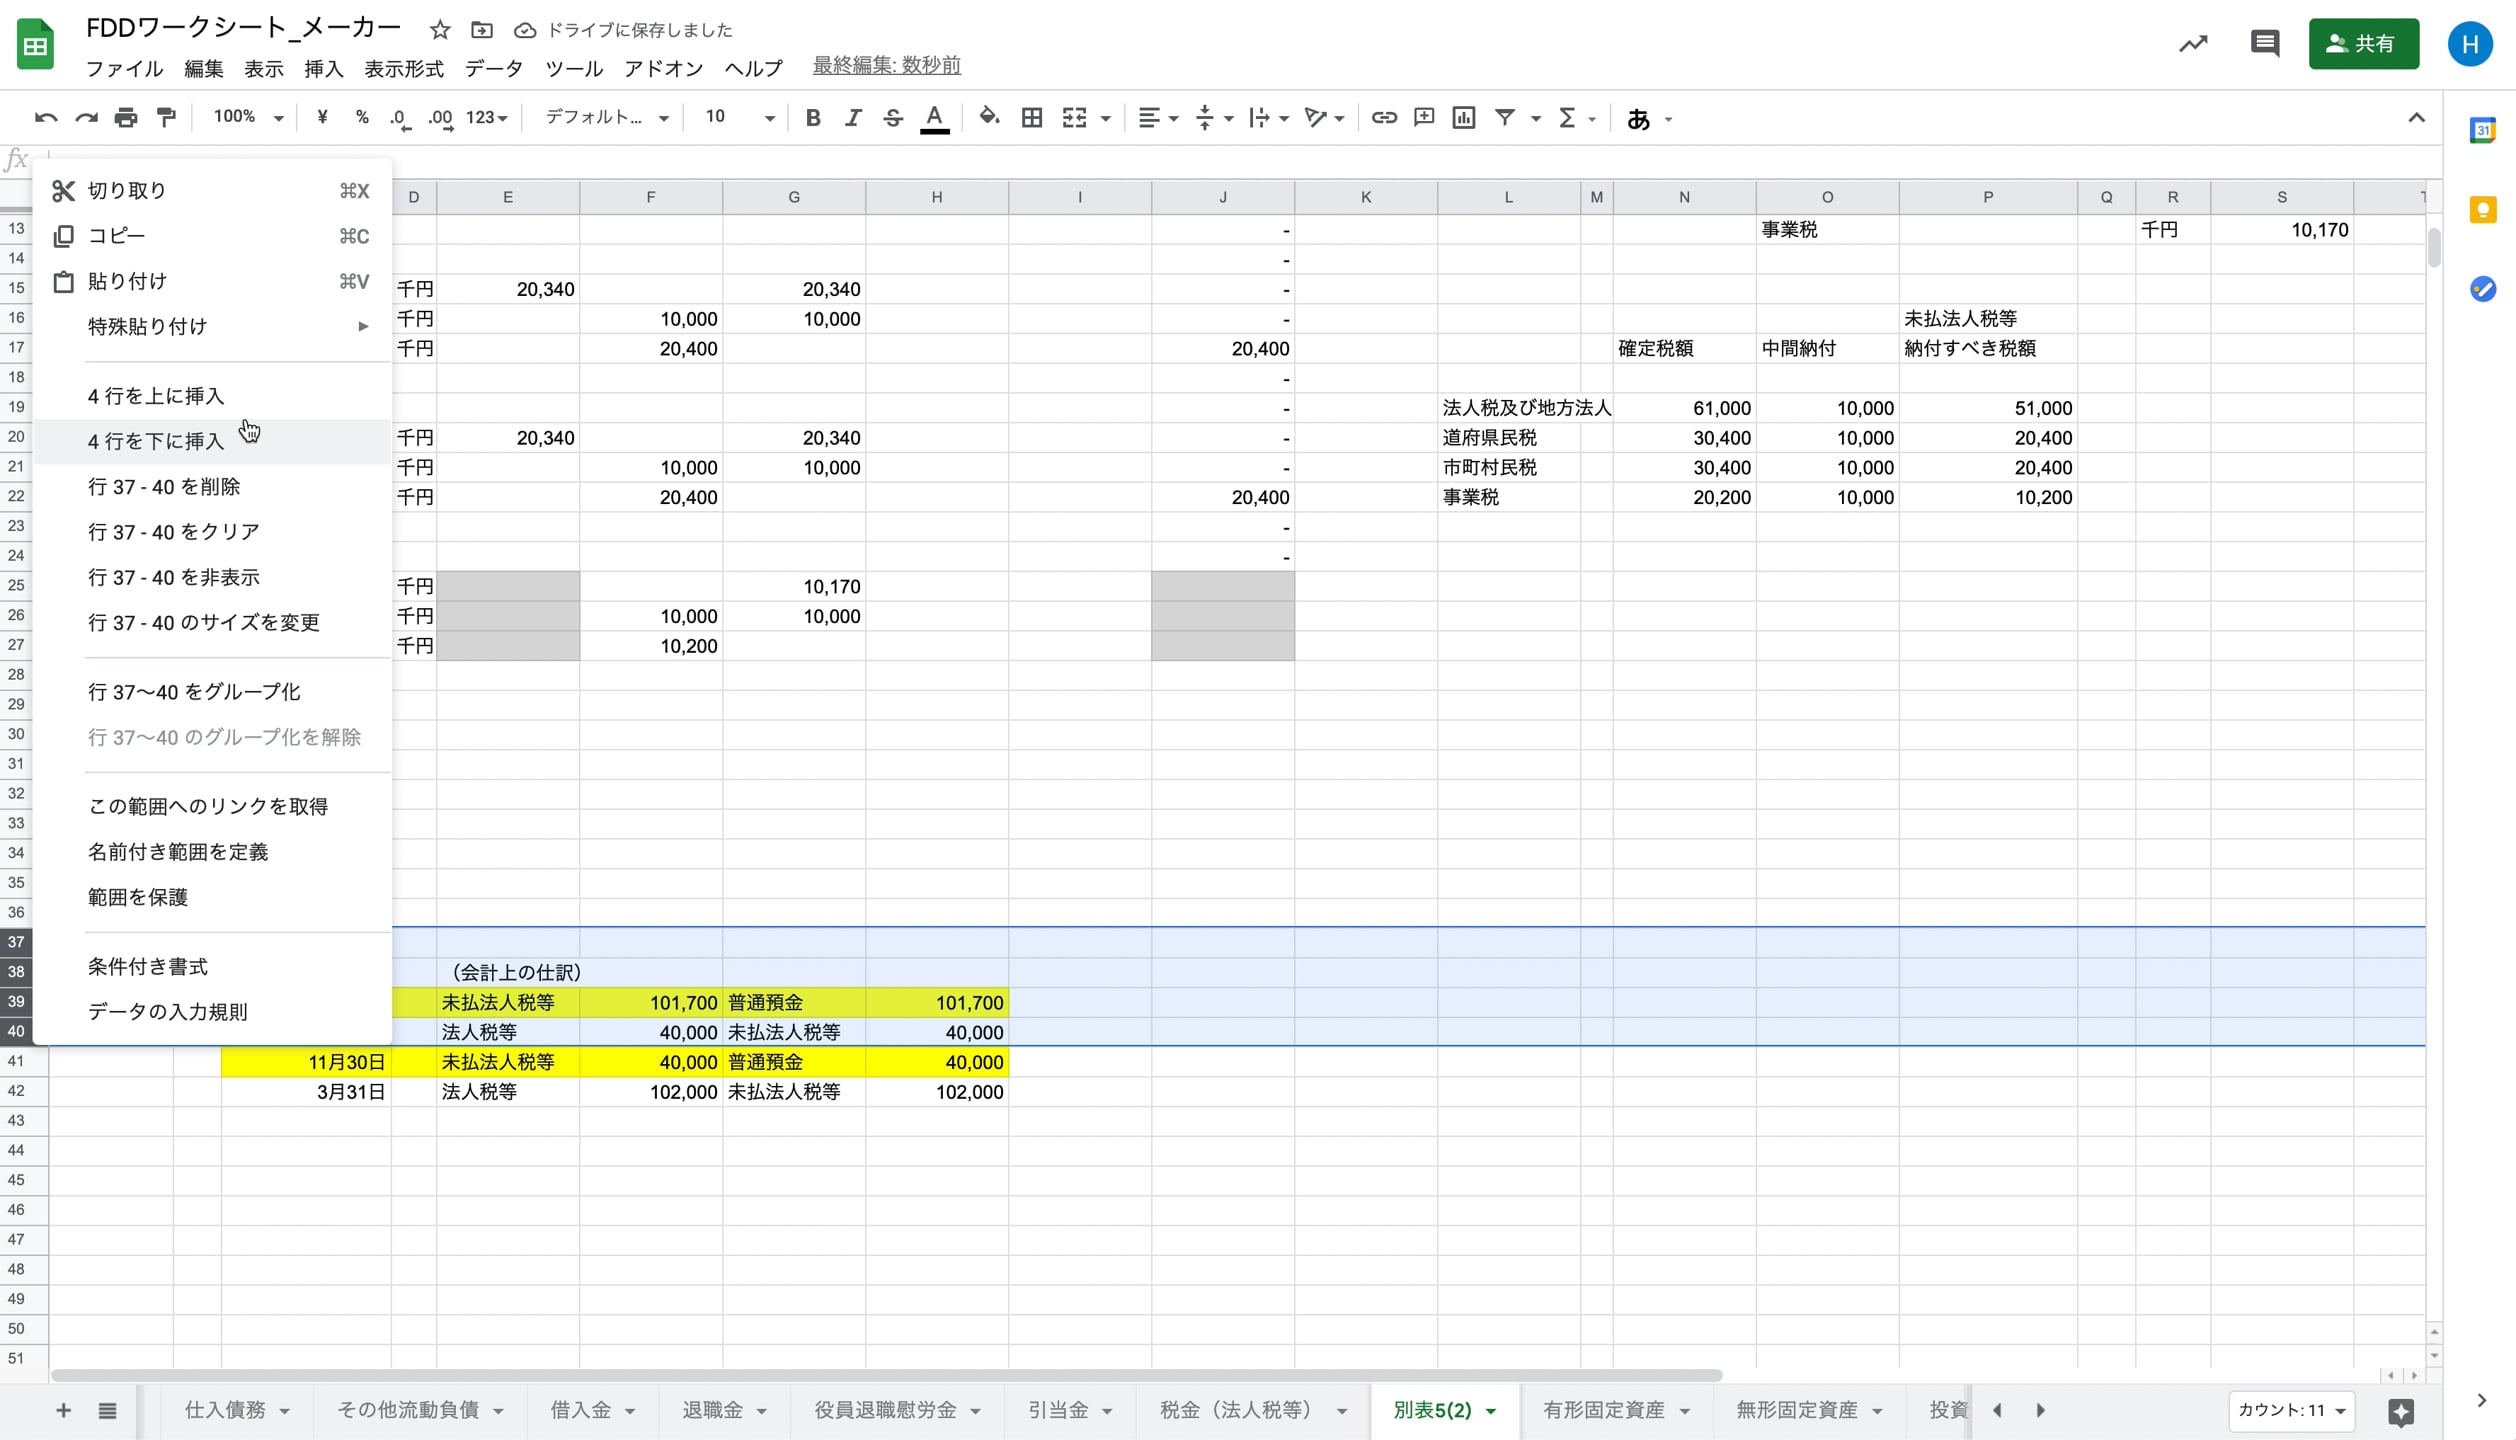Toggle italic formatting
Screen dimensions: 2516x1440
coord(852,118)
